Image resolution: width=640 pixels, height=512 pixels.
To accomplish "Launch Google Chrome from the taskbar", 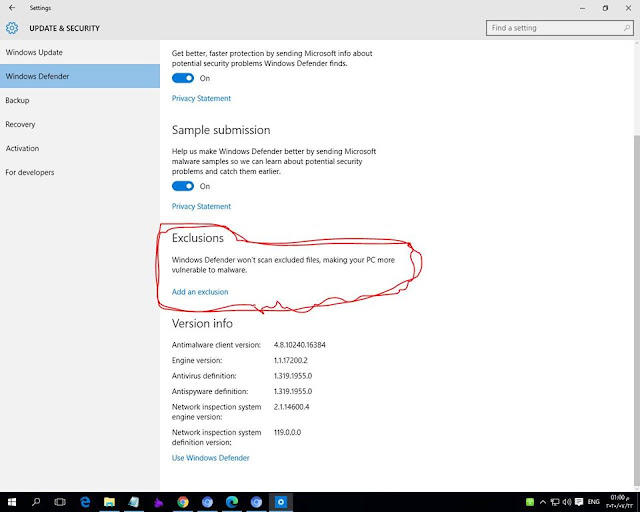I will tap(183, 502).
